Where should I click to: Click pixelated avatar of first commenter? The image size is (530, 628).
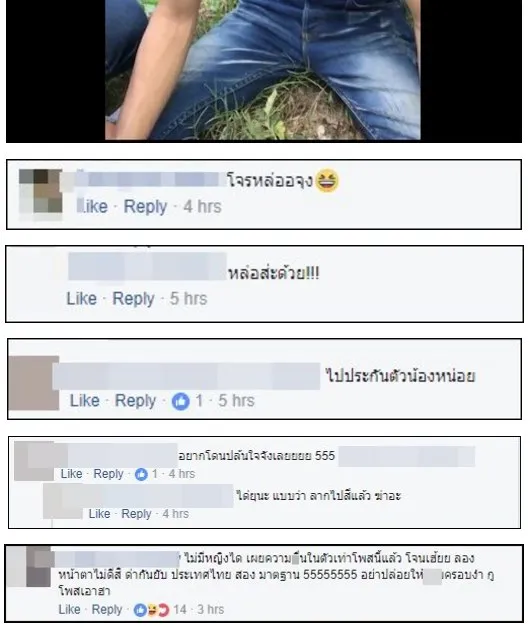click(40, 191)
